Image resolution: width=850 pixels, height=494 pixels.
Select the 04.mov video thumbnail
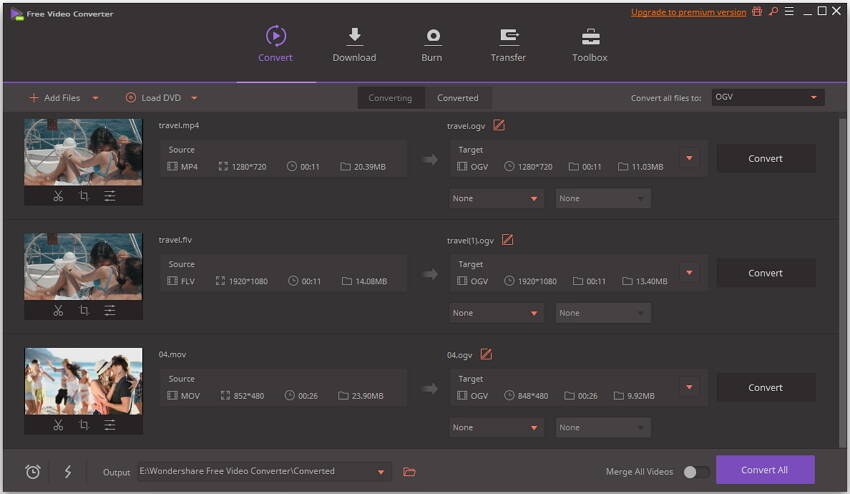pos(83,381)
